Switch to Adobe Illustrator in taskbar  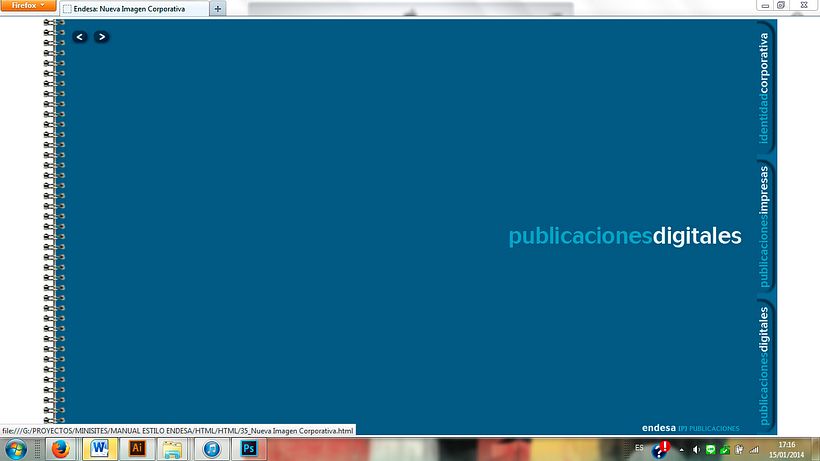click(137, 449)
